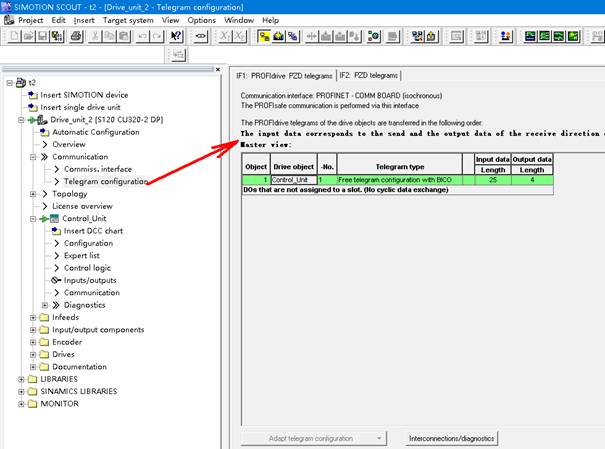Click the Open project folder icon
Image resolution: width=605 pixels, height=449 pixels.
28,36
